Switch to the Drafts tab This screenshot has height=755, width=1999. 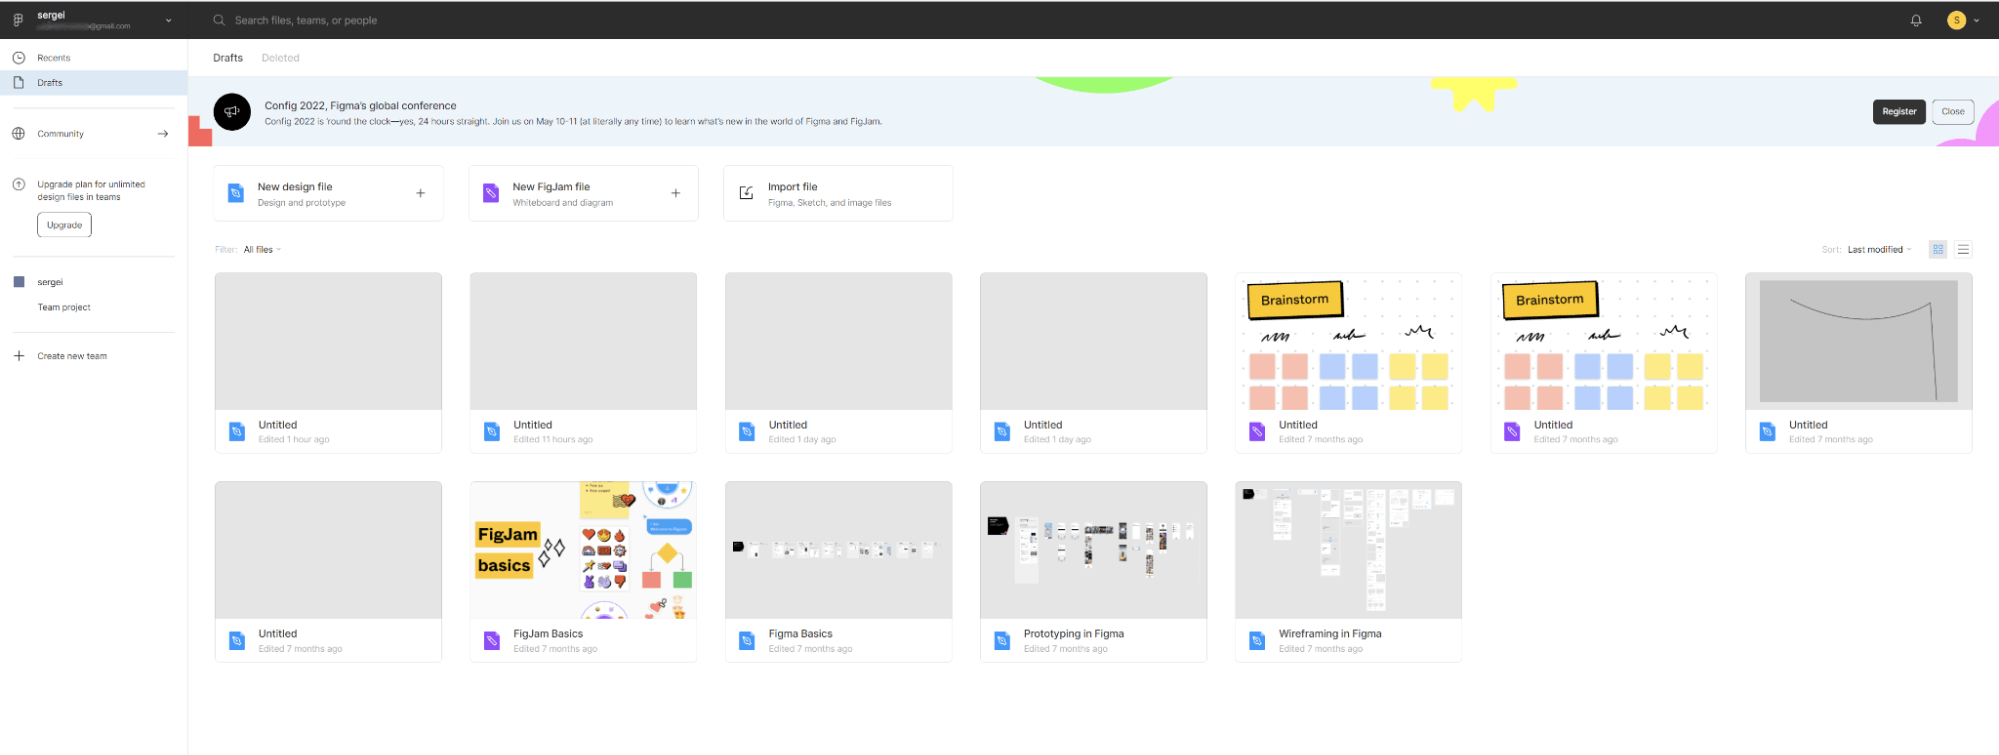click(228, 58)
